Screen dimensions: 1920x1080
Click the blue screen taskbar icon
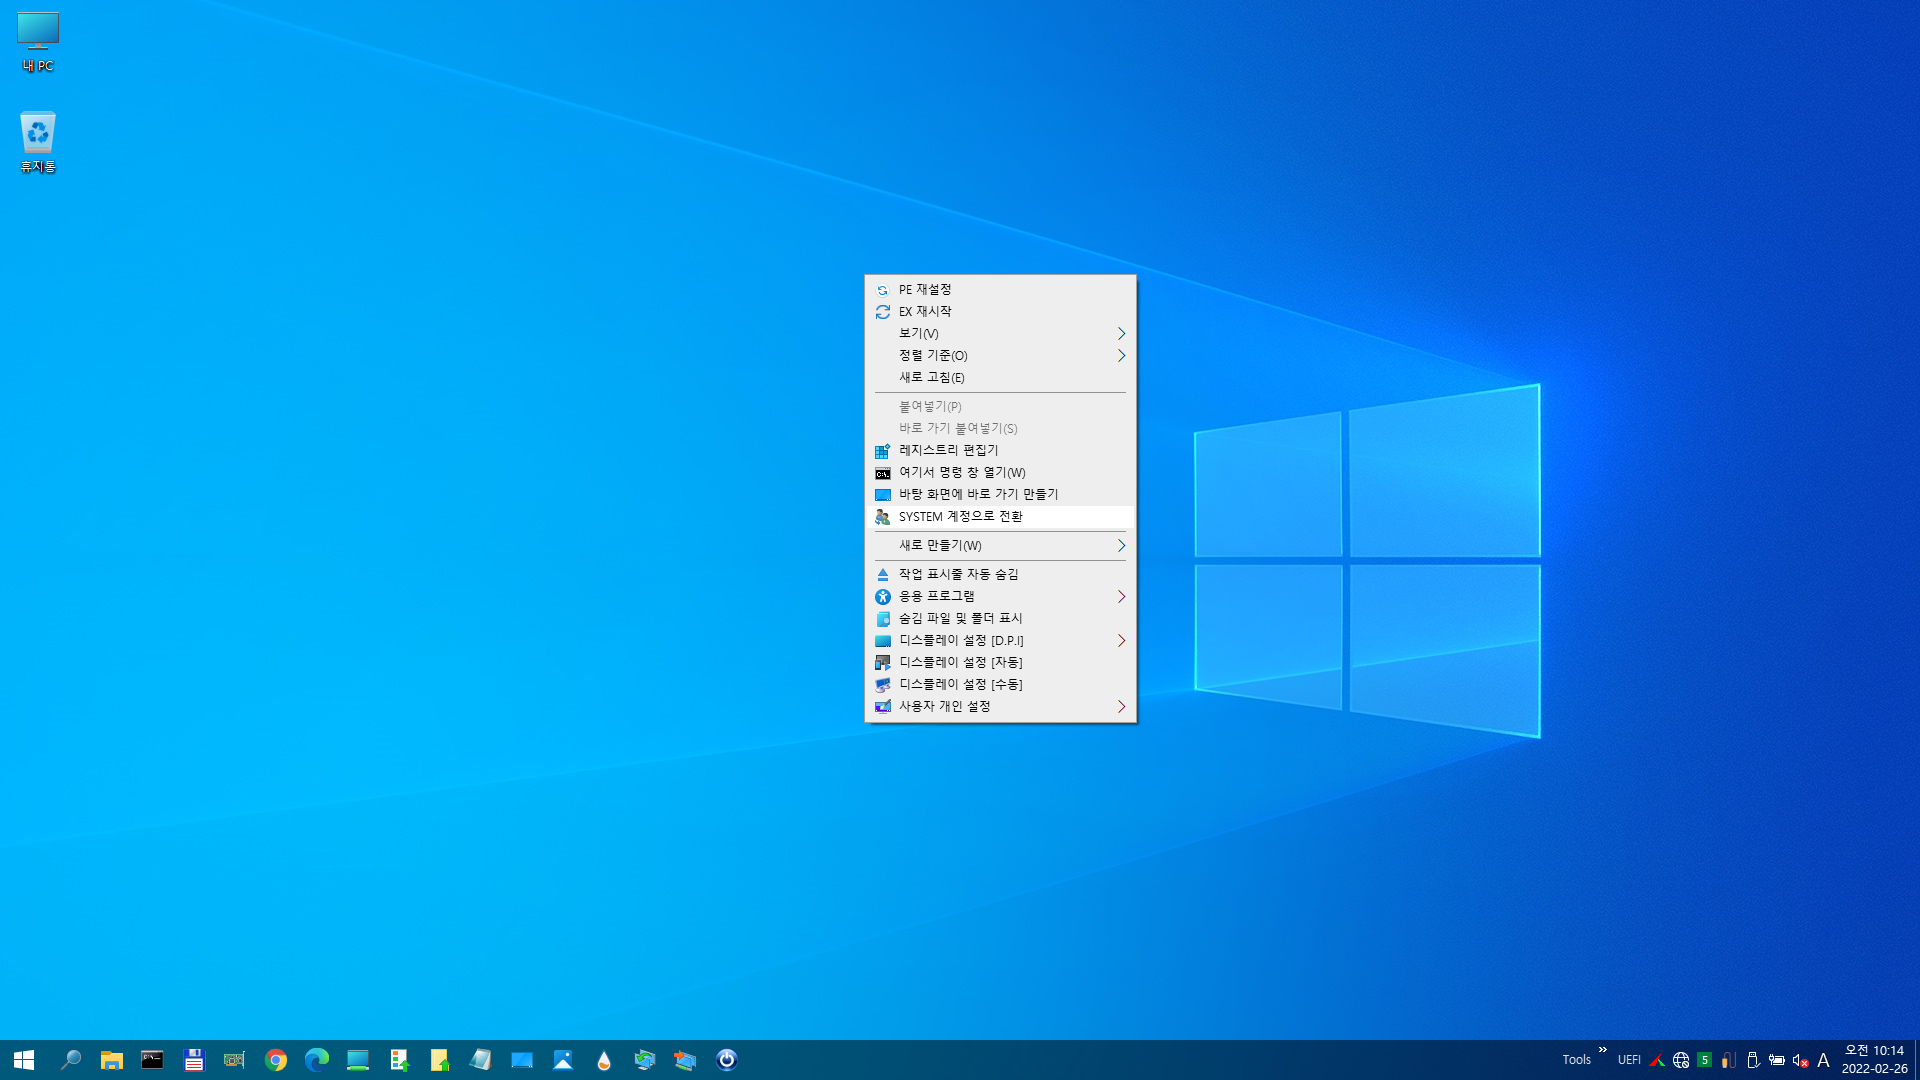coord(522,1060)
